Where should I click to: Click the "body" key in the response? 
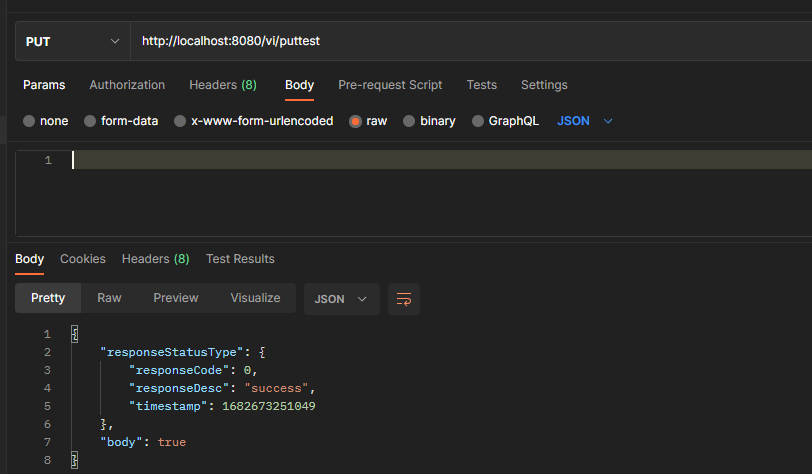[121, 442]
